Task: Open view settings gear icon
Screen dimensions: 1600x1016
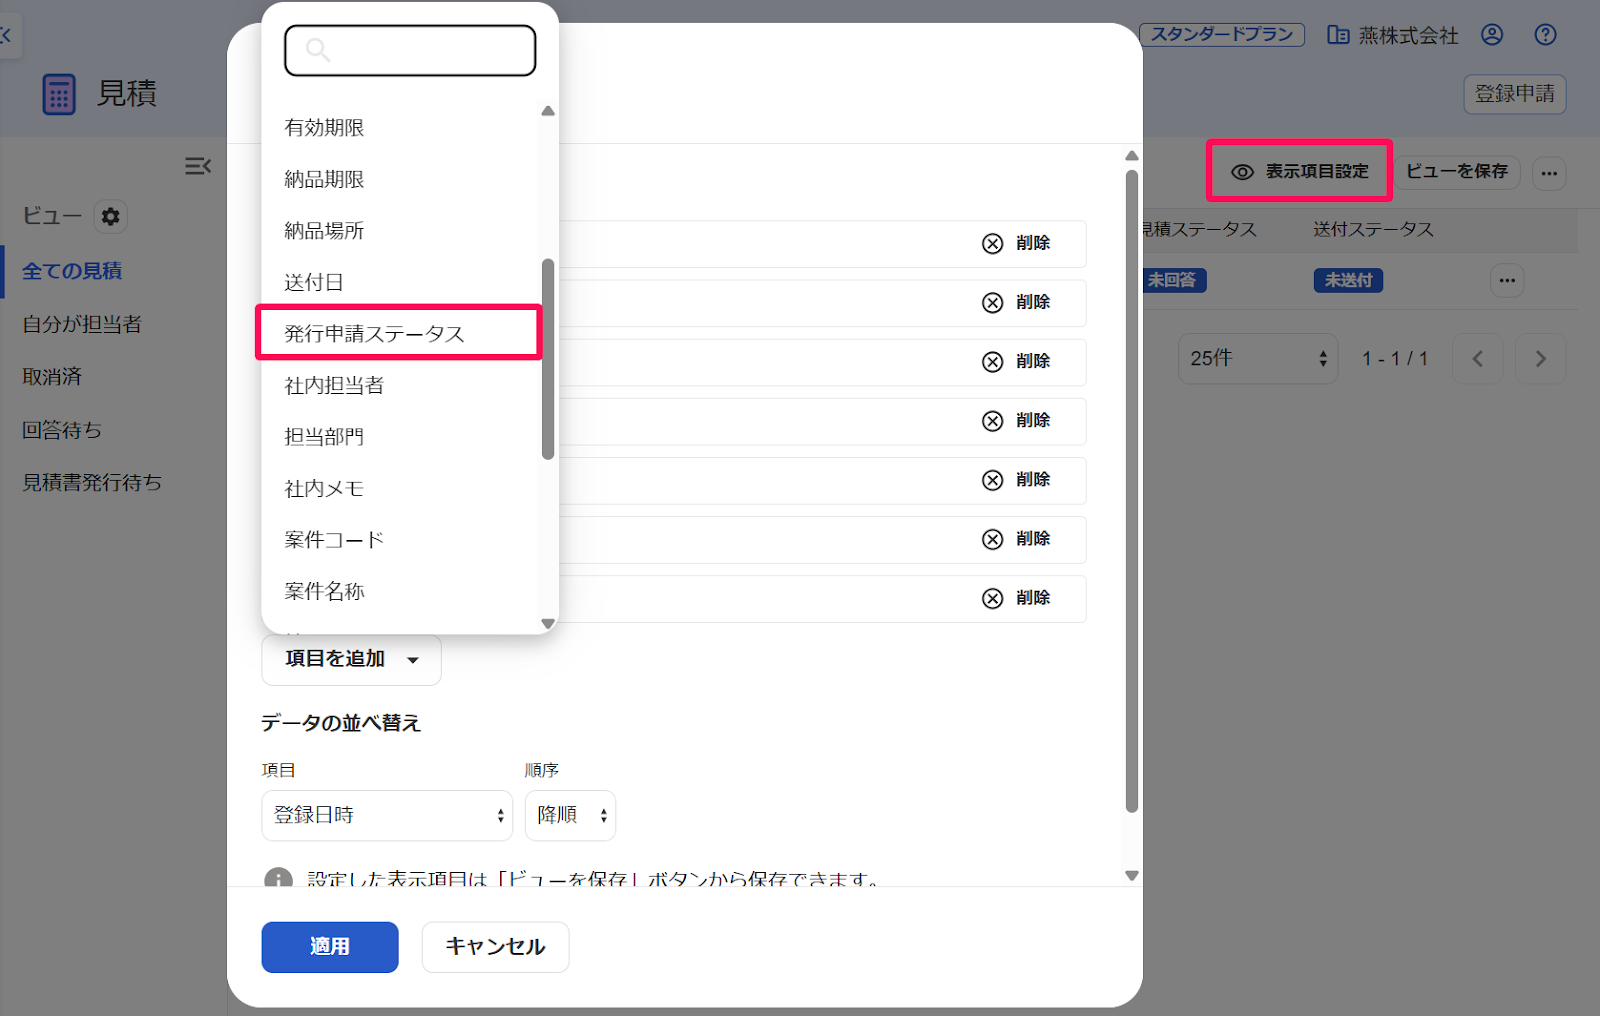Action: 111,216
